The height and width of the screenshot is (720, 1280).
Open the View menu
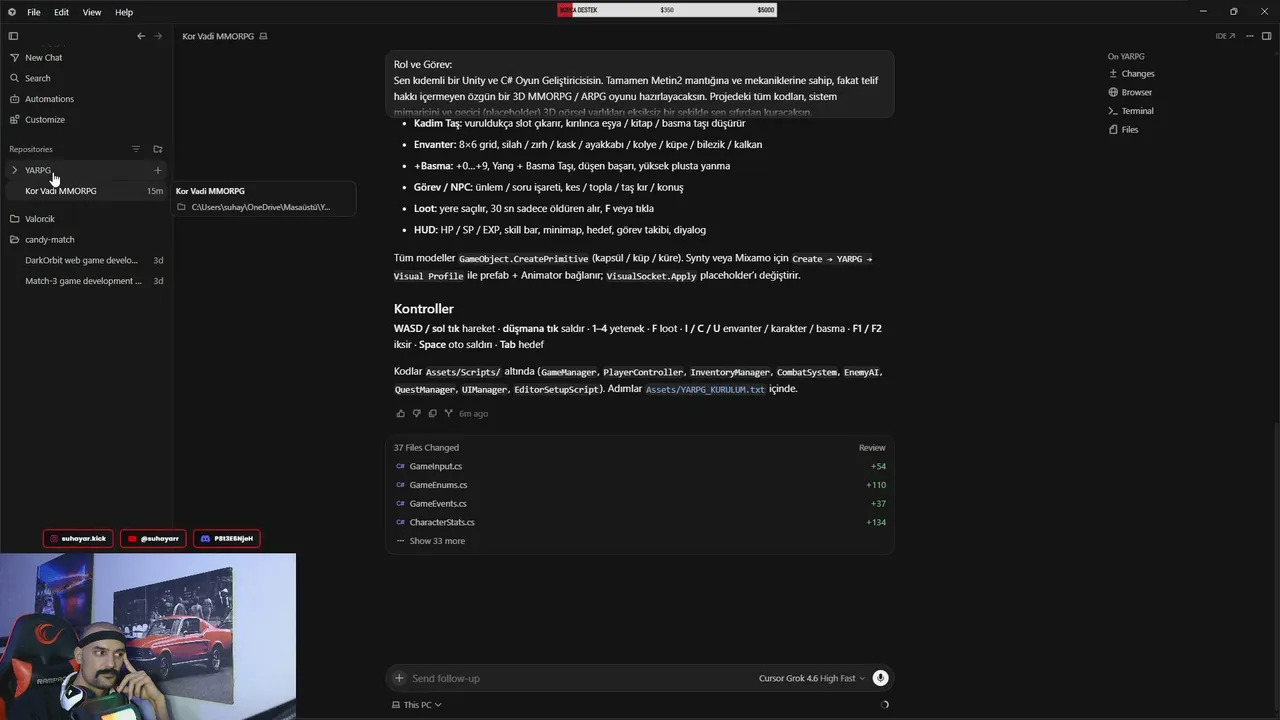92,12
